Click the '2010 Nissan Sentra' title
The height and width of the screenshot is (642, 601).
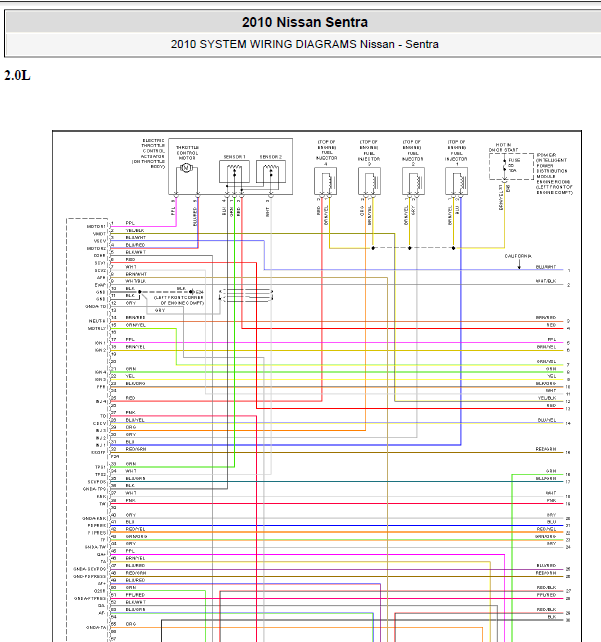[x=305, y=22]
